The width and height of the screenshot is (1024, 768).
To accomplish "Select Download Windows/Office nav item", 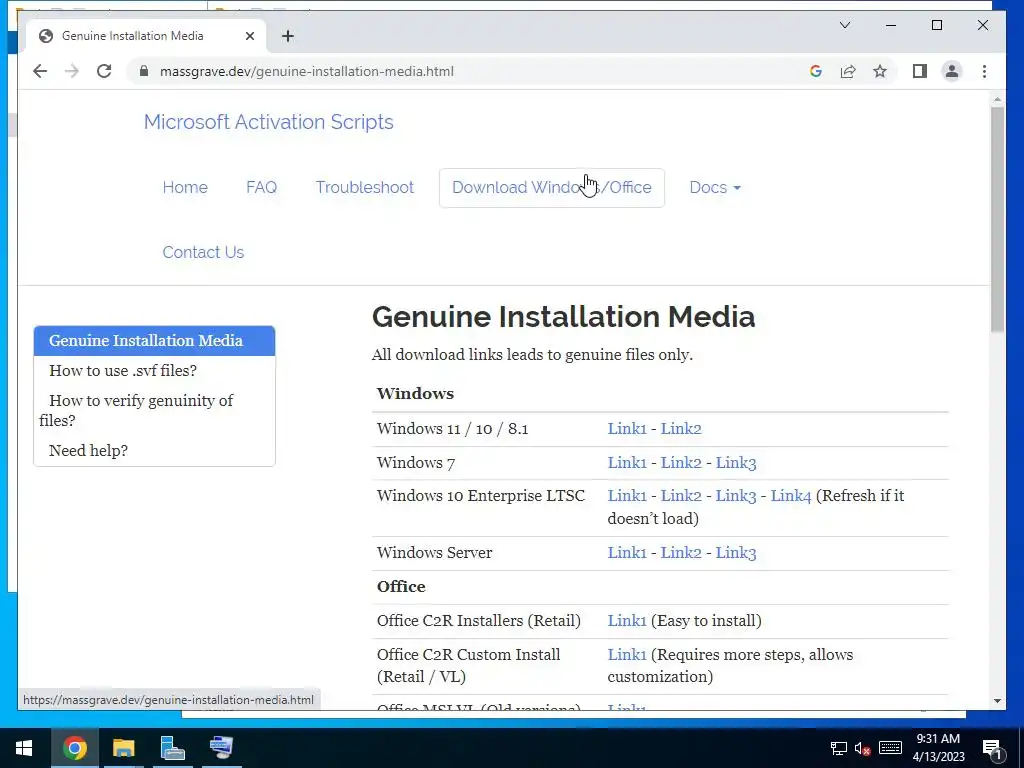I will click(x=552, y=187).
